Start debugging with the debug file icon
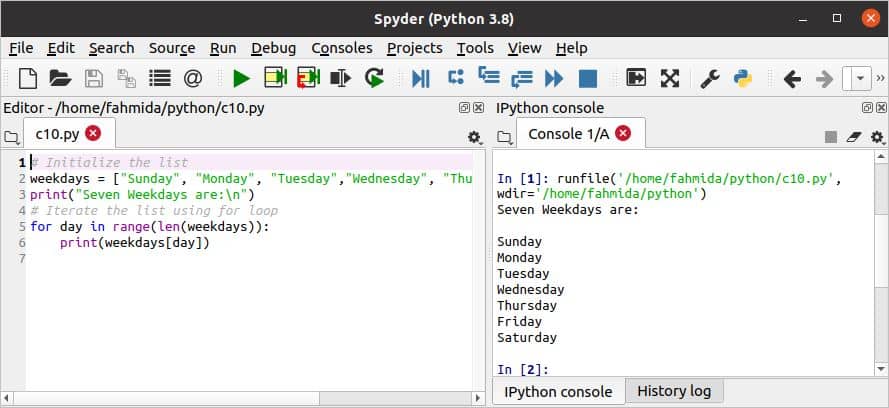The image size is (889, 408). (x=421, y=78)
